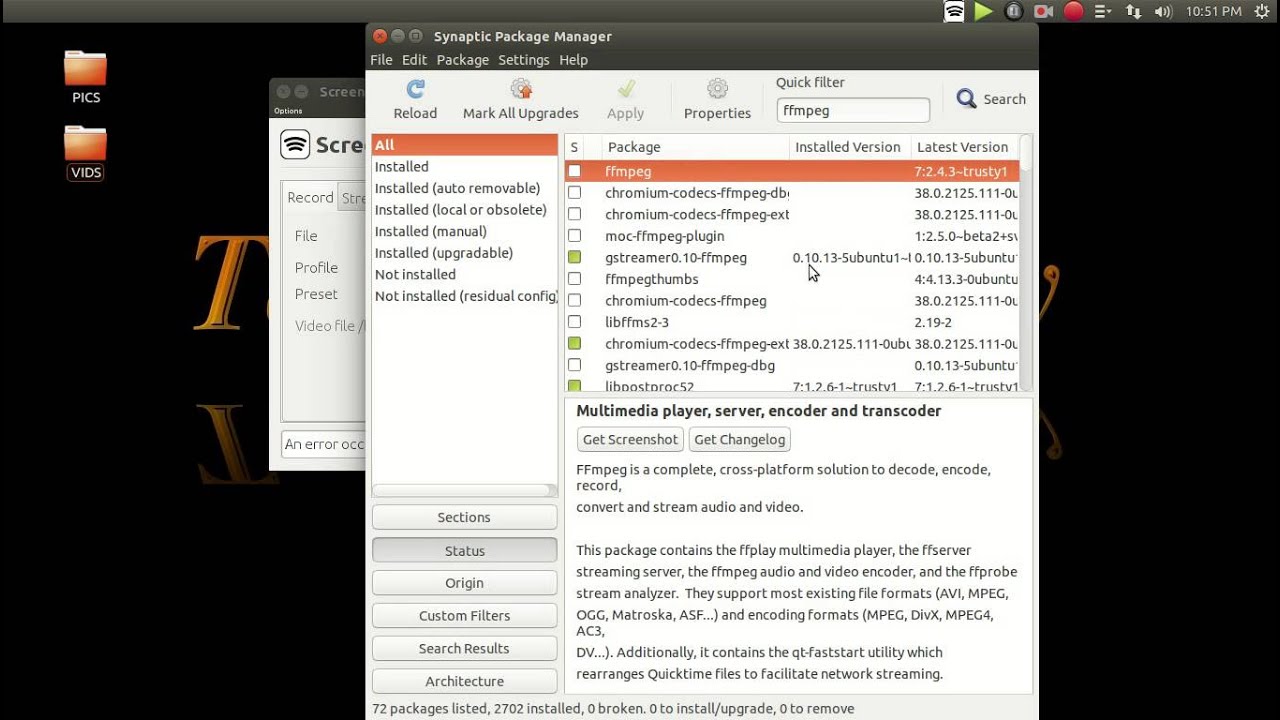Screen dimensions: 1280x720
Task: Open the Edit menu
Action: pyautogui.click(x=414, y=60)
